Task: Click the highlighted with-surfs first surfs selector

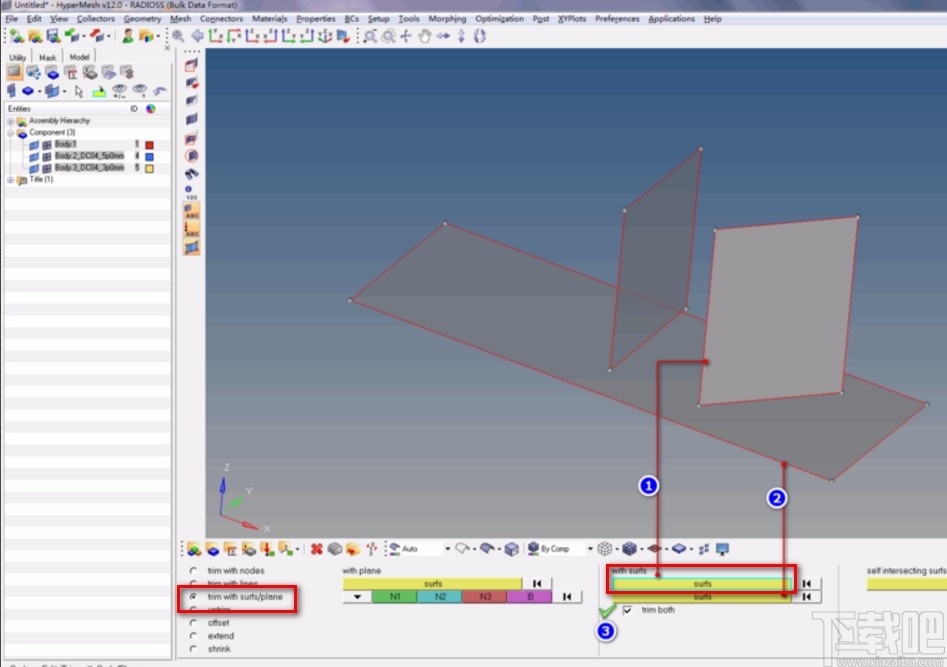Action: tap(701, 584)
